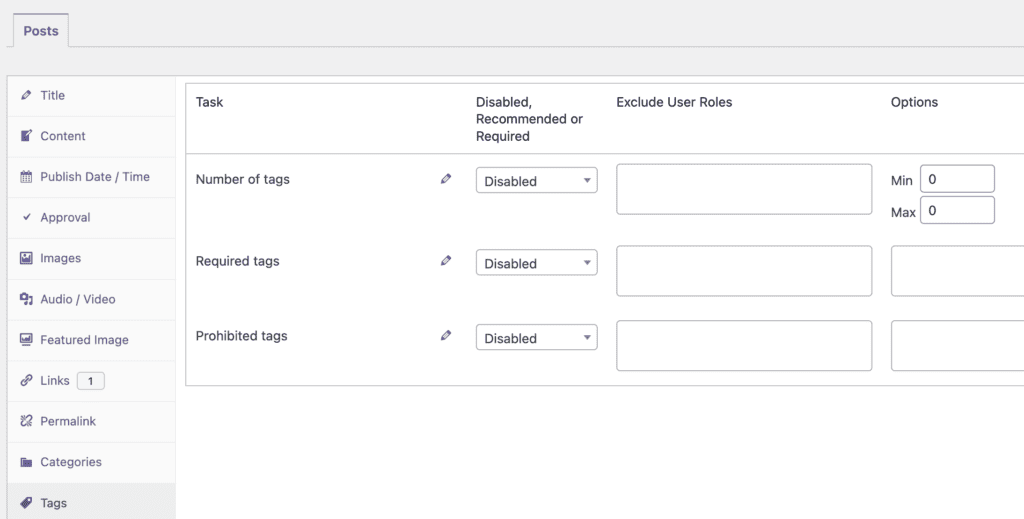Open the Title settings section
The height and width of the screenshot is (519, 1024).
pos(52,96)
